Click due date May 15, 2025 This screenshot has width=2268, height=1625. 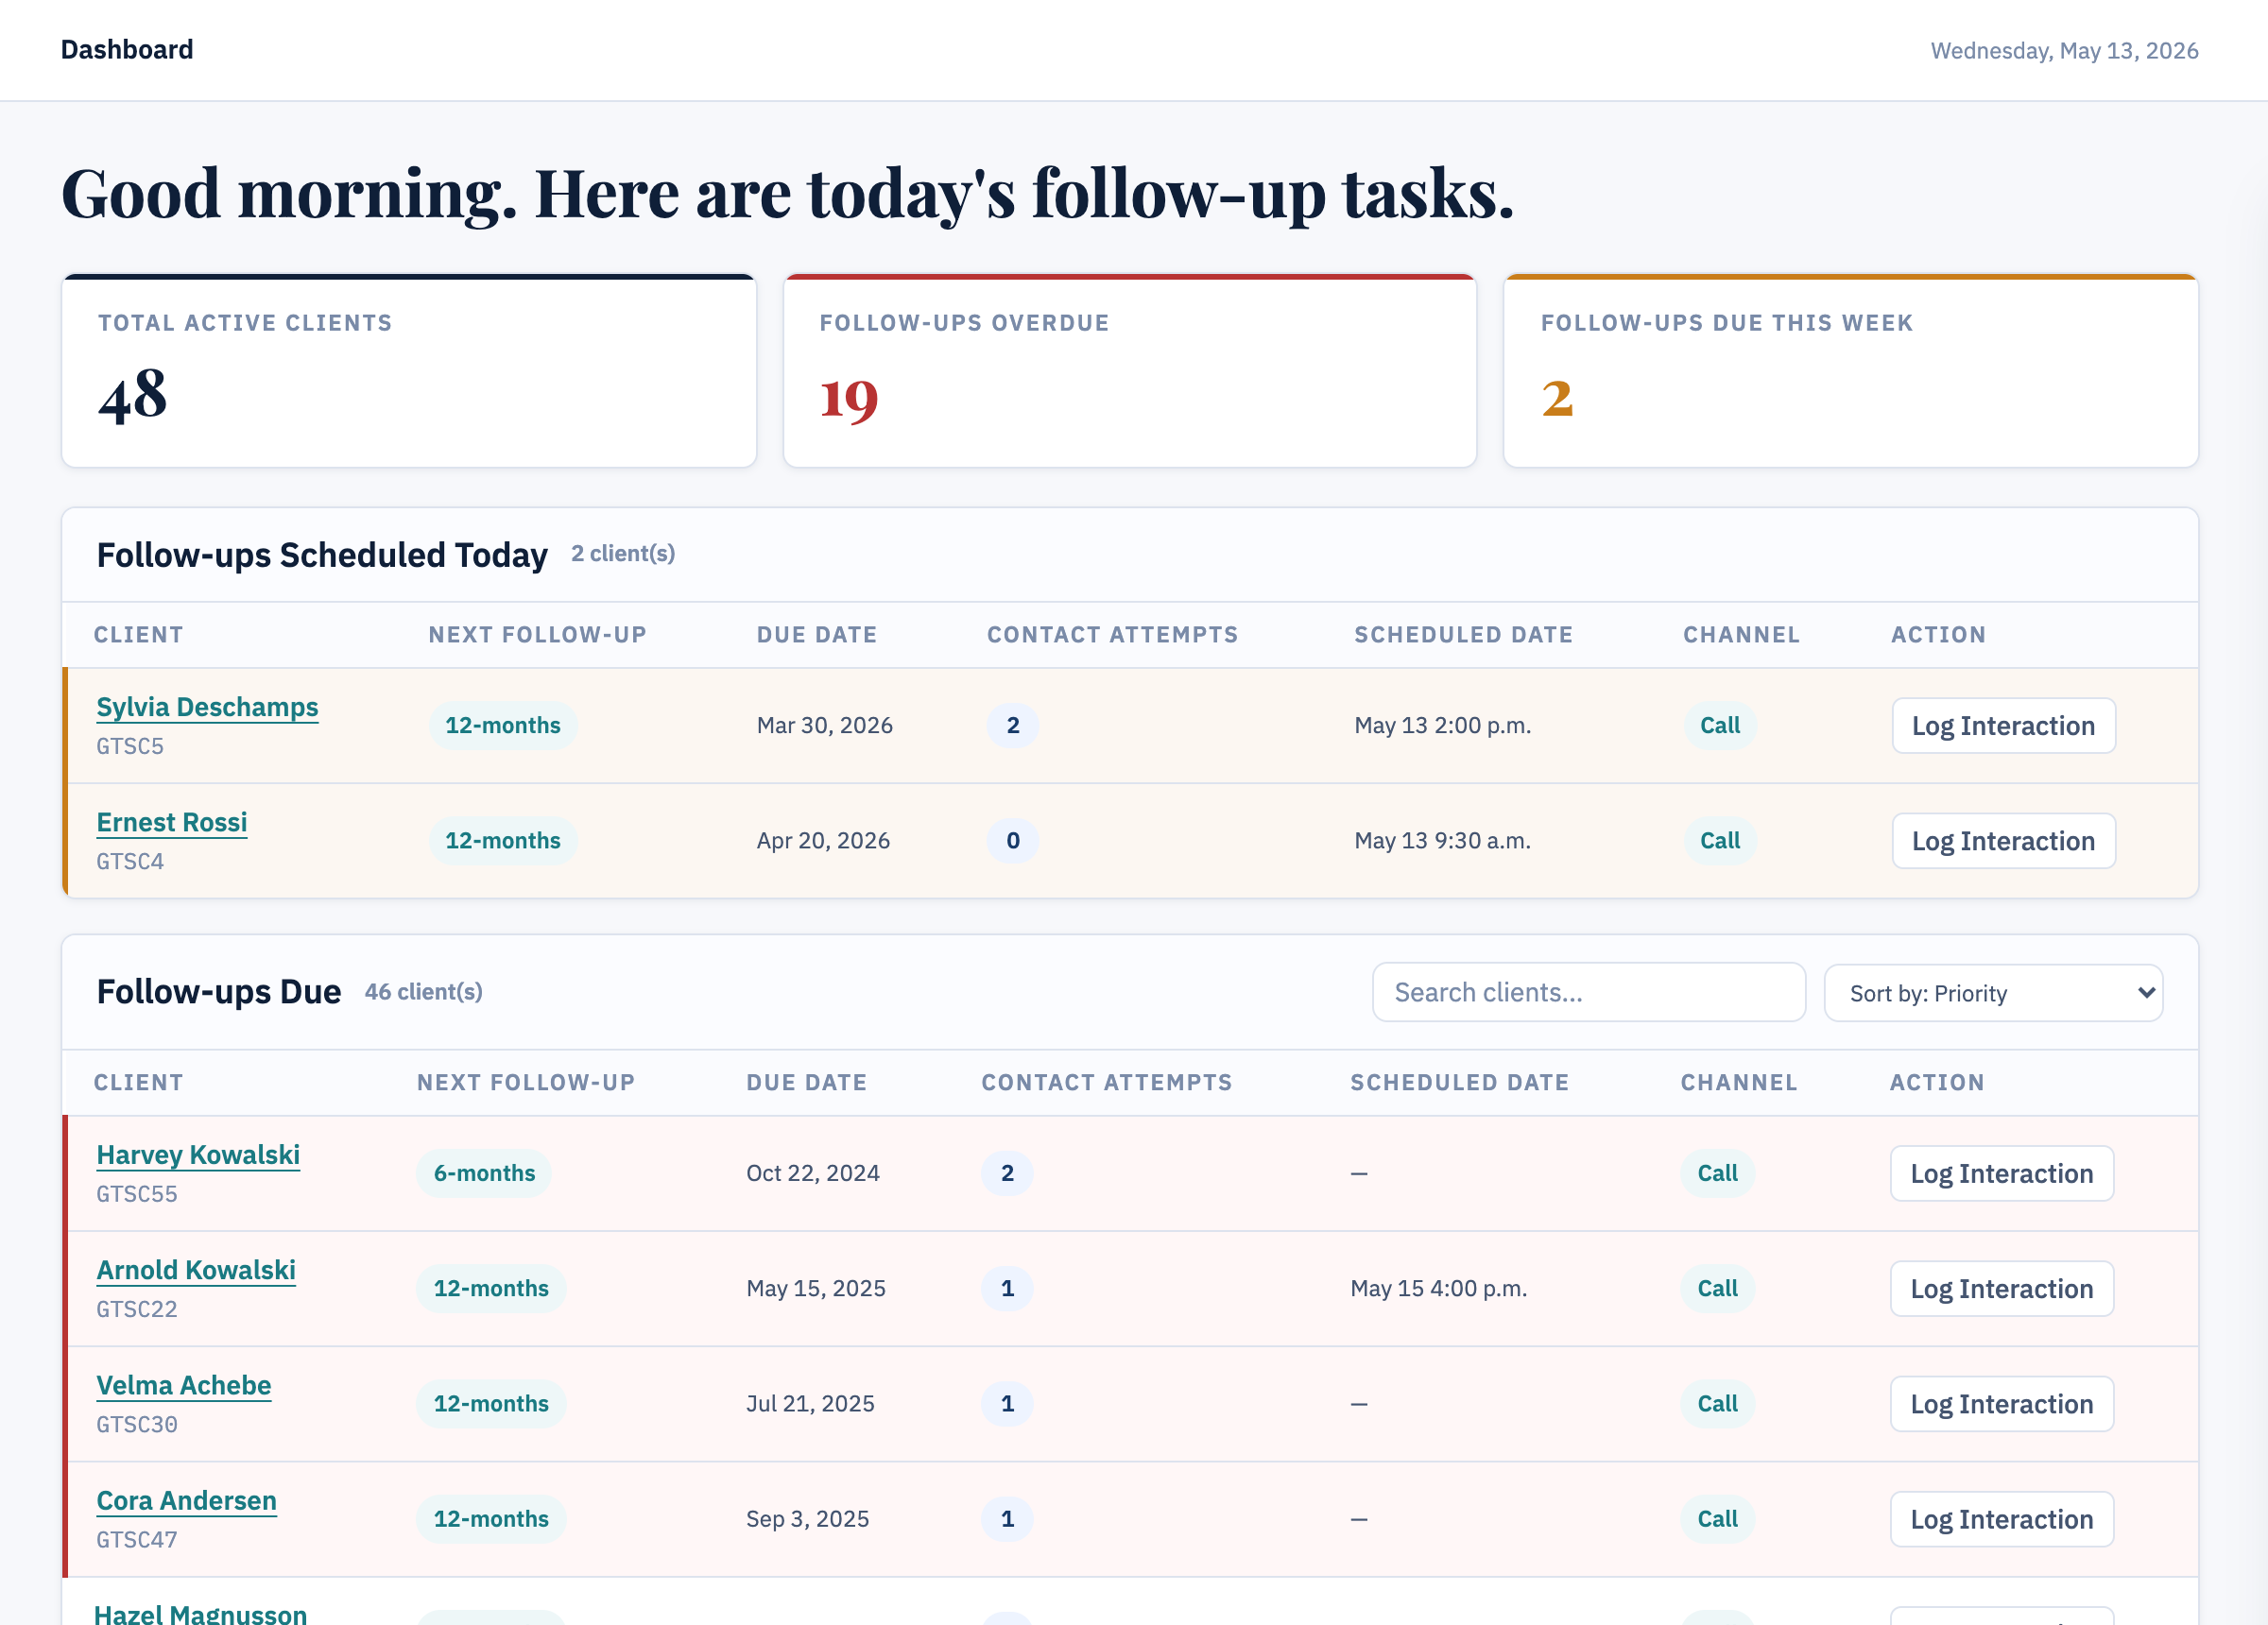click(x=816, y=1289)
